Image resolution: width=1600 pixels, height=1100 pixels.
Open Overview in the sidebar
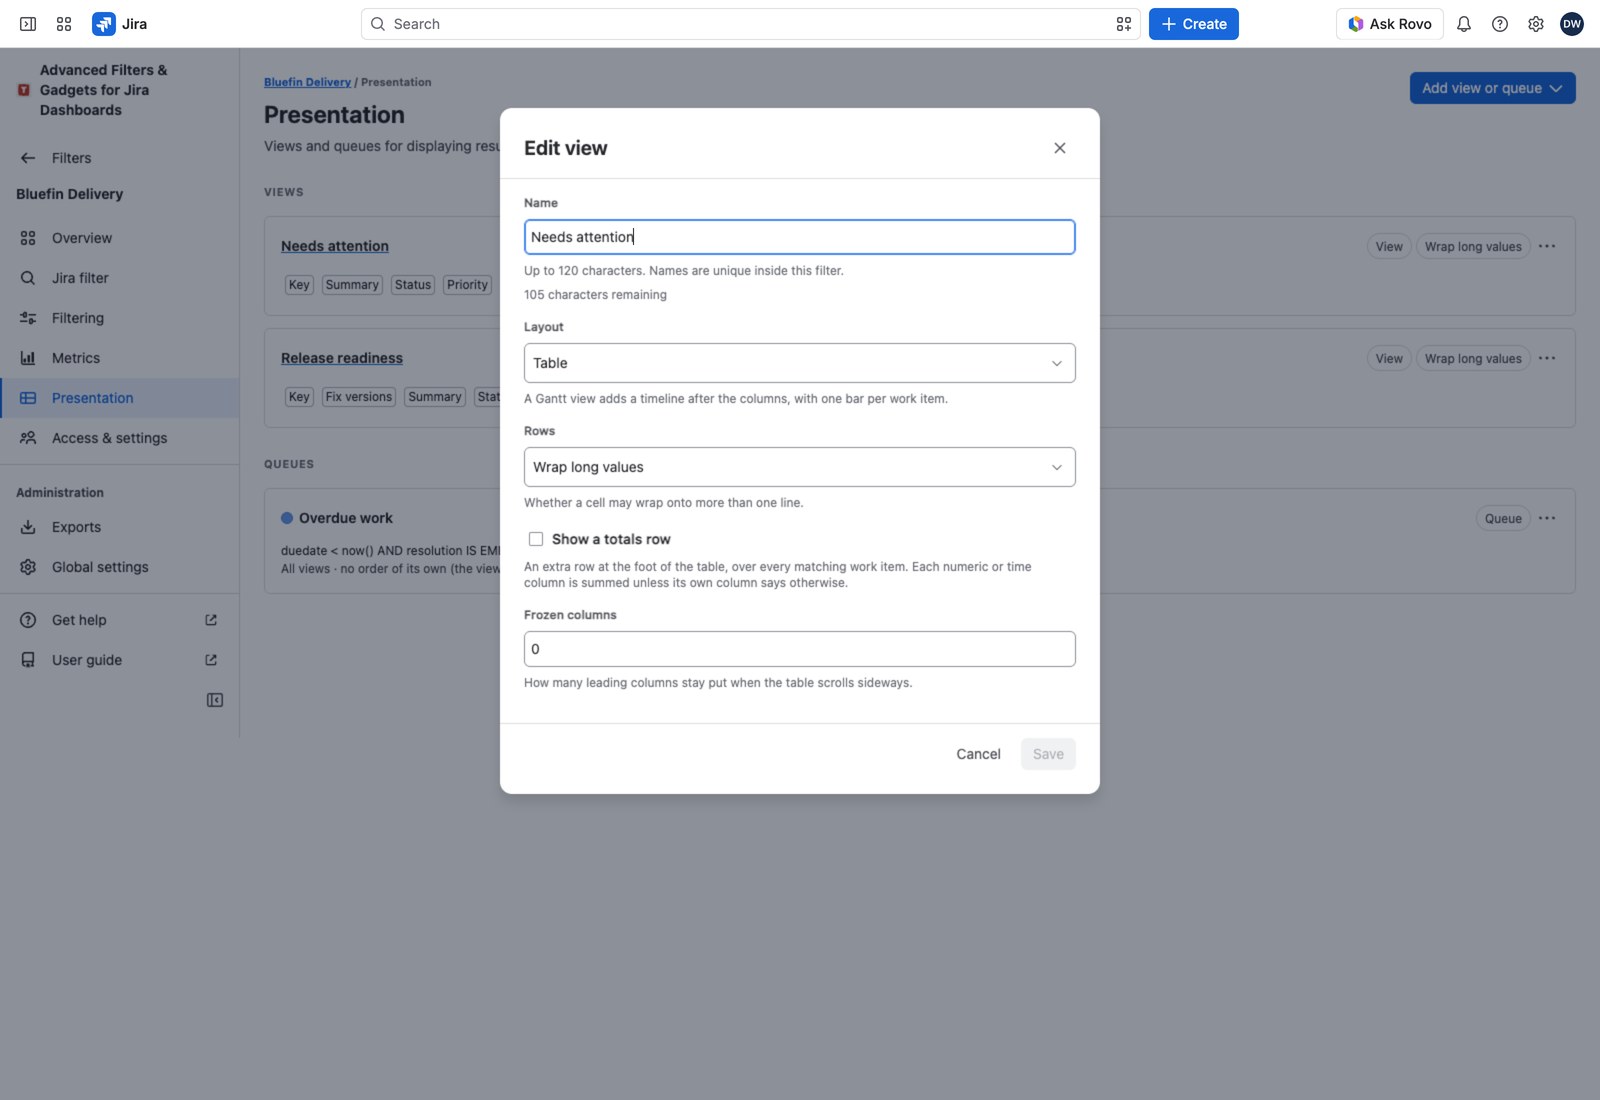pos(120,238)
